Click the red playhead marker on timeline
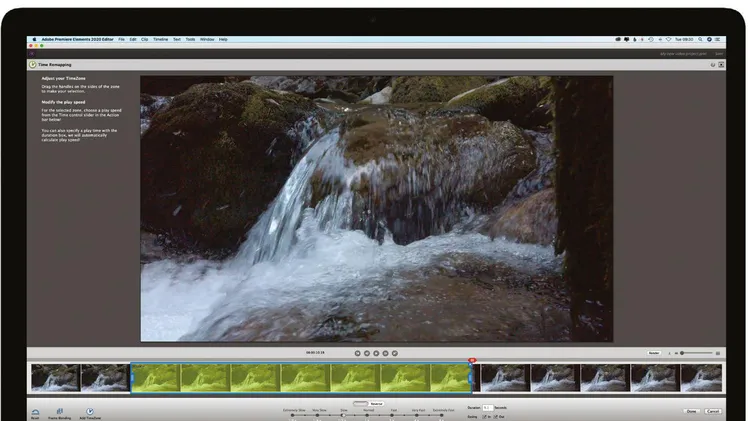This screenshot has width=750, height=421. point(472,360)
